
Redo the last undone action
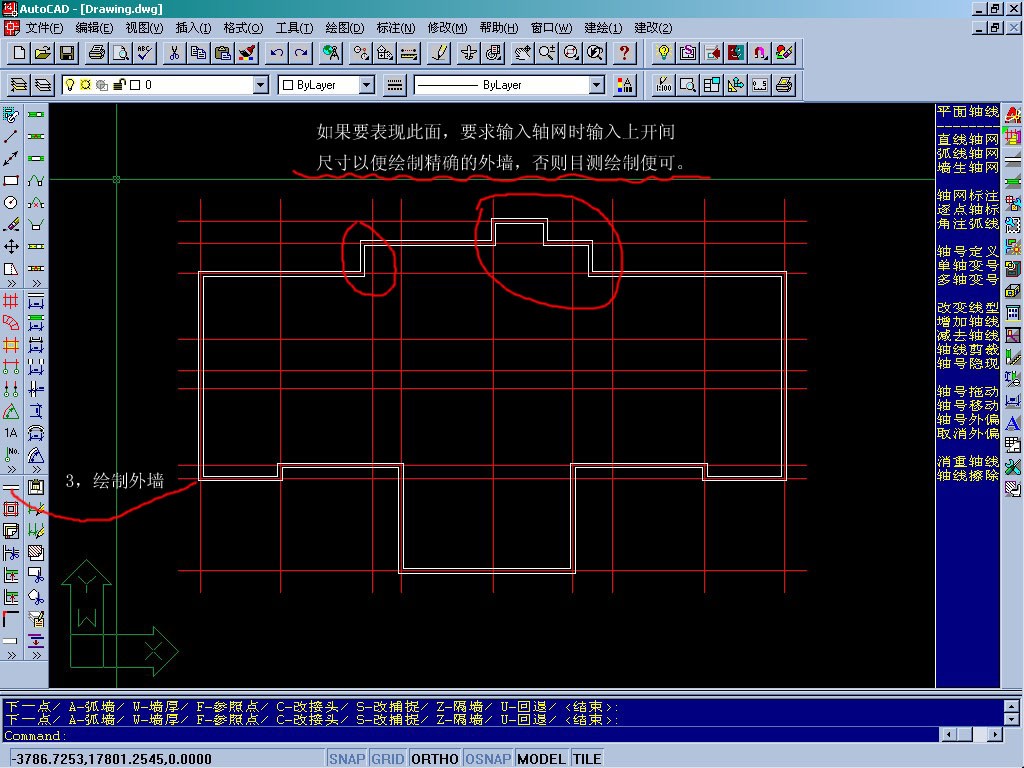point(301,53)
